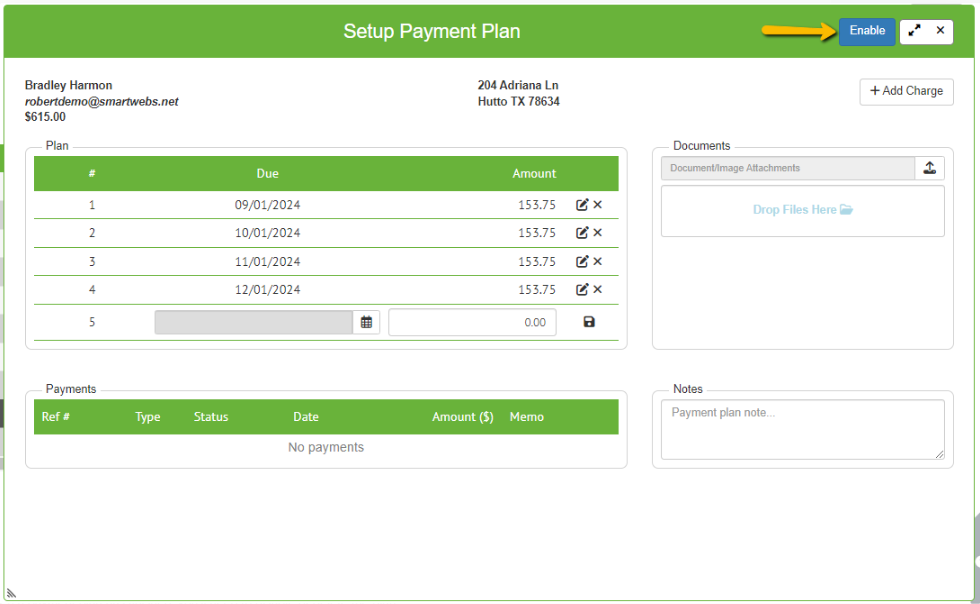Click the Drop Files Here area

[802, 211]
